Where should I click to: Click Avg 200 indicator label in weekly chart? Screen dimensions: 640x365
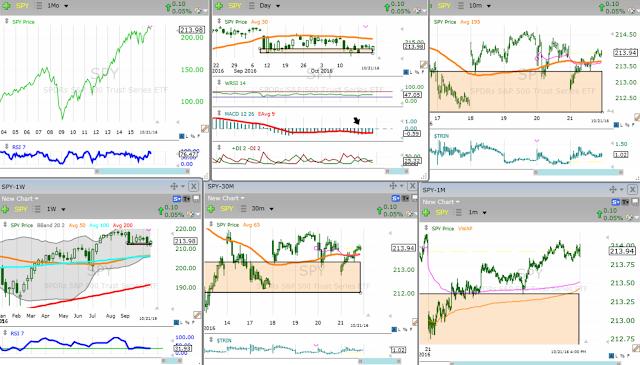(x=123, y=225)
